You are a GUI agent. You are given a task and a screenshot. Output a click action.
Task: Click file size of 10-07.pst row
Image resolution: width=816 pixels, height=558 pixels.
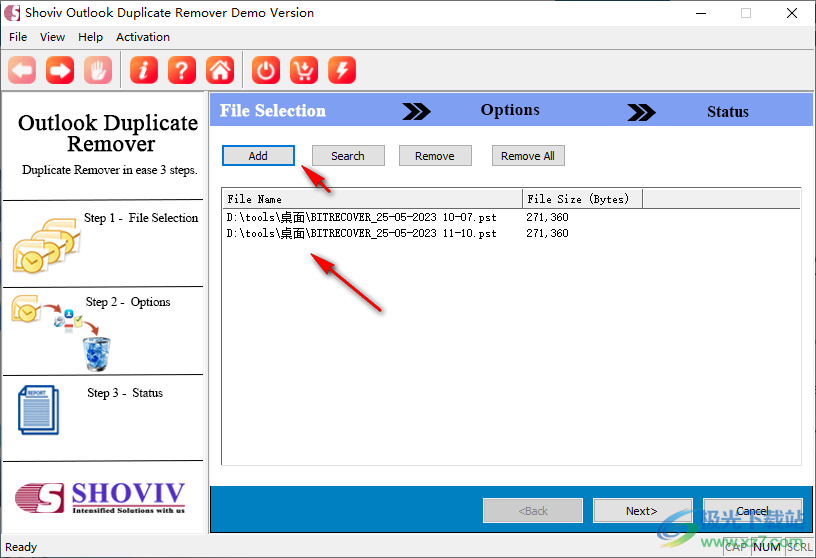(x=547, y=217)
